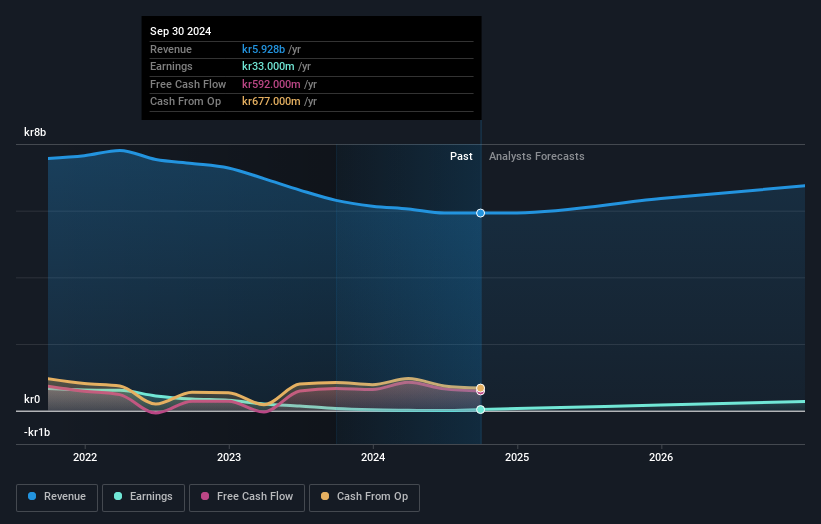Toggle the Cash From Op legend button
The image size is (821, 524).
pos(364,497)
